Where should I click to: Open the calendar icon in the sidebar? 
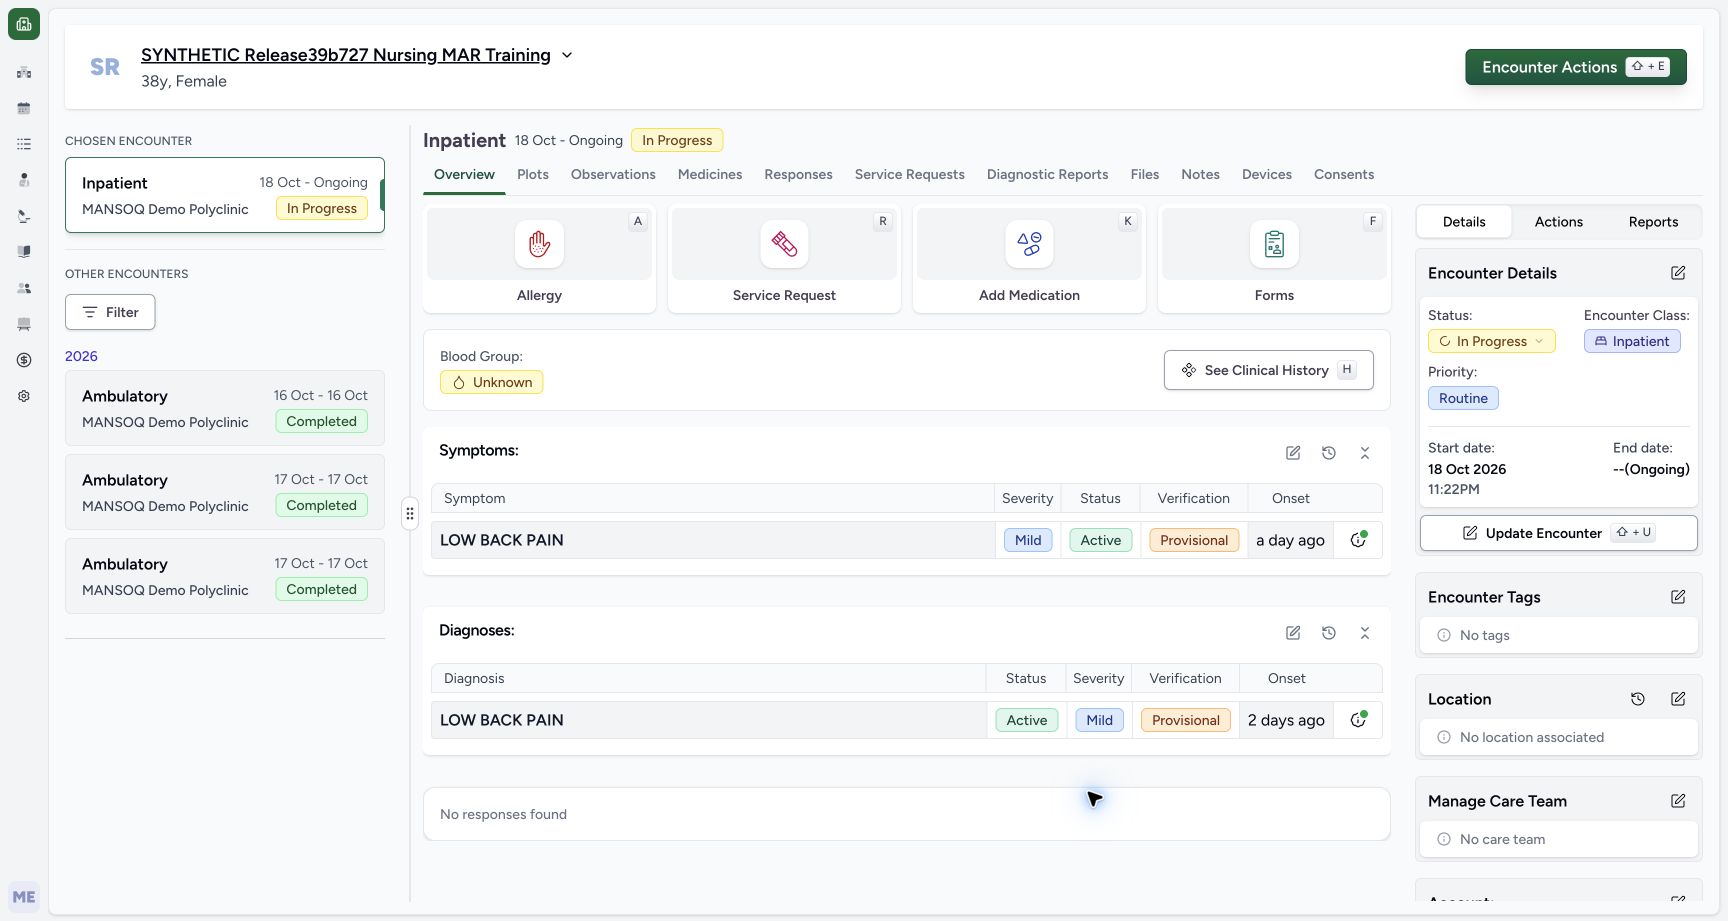(x=24, y=108)
